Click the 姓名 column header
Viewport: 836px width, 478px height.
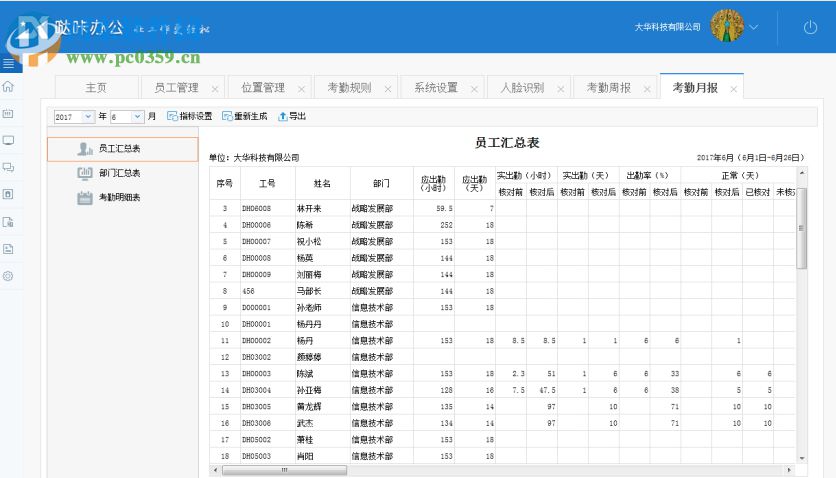coord(322,183)
